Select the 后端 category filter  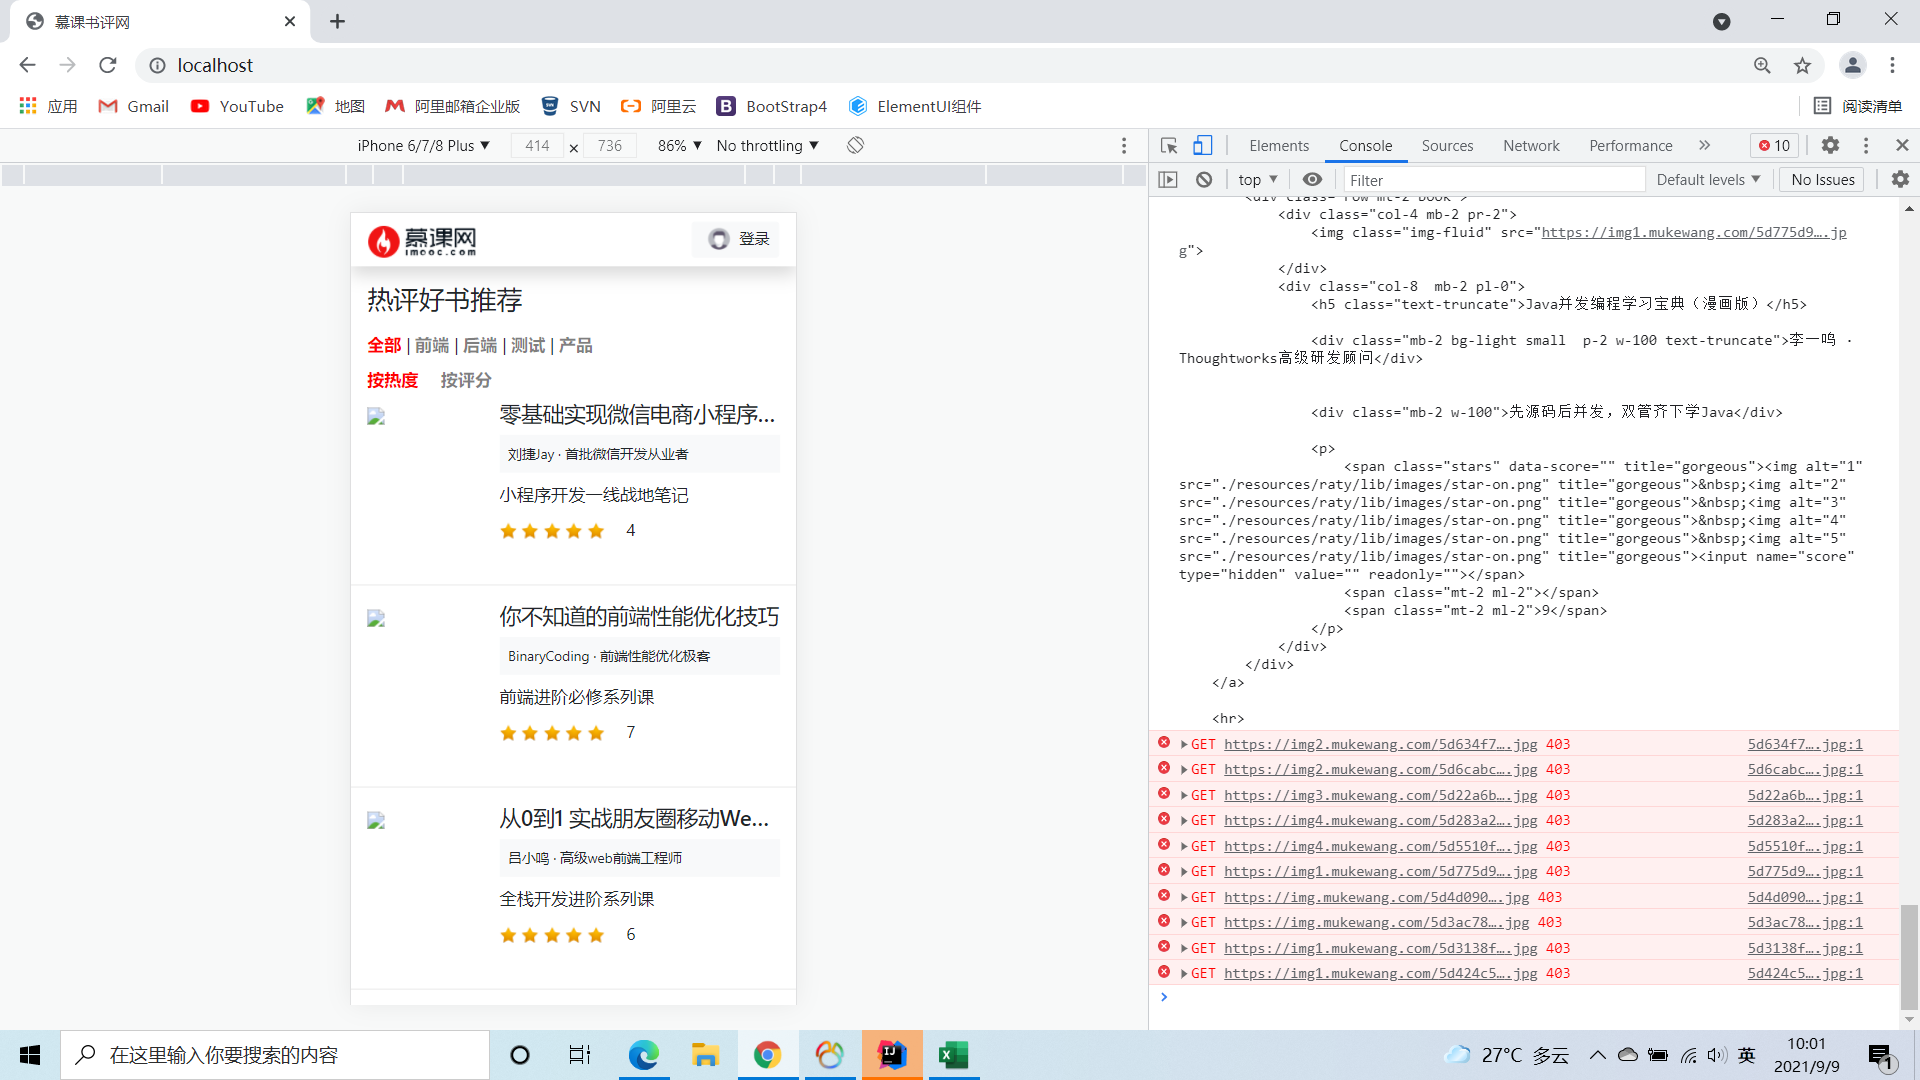[480, 345]
